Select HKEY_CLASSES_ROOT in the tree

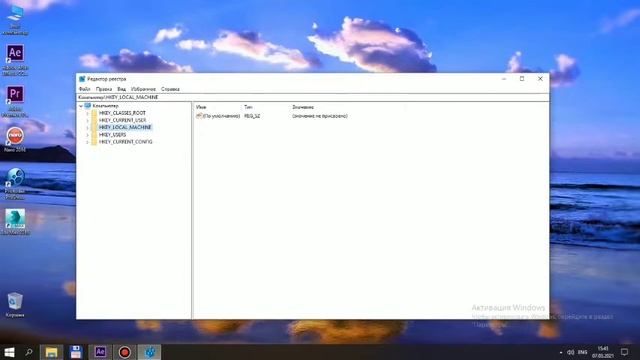coord(122,113)
